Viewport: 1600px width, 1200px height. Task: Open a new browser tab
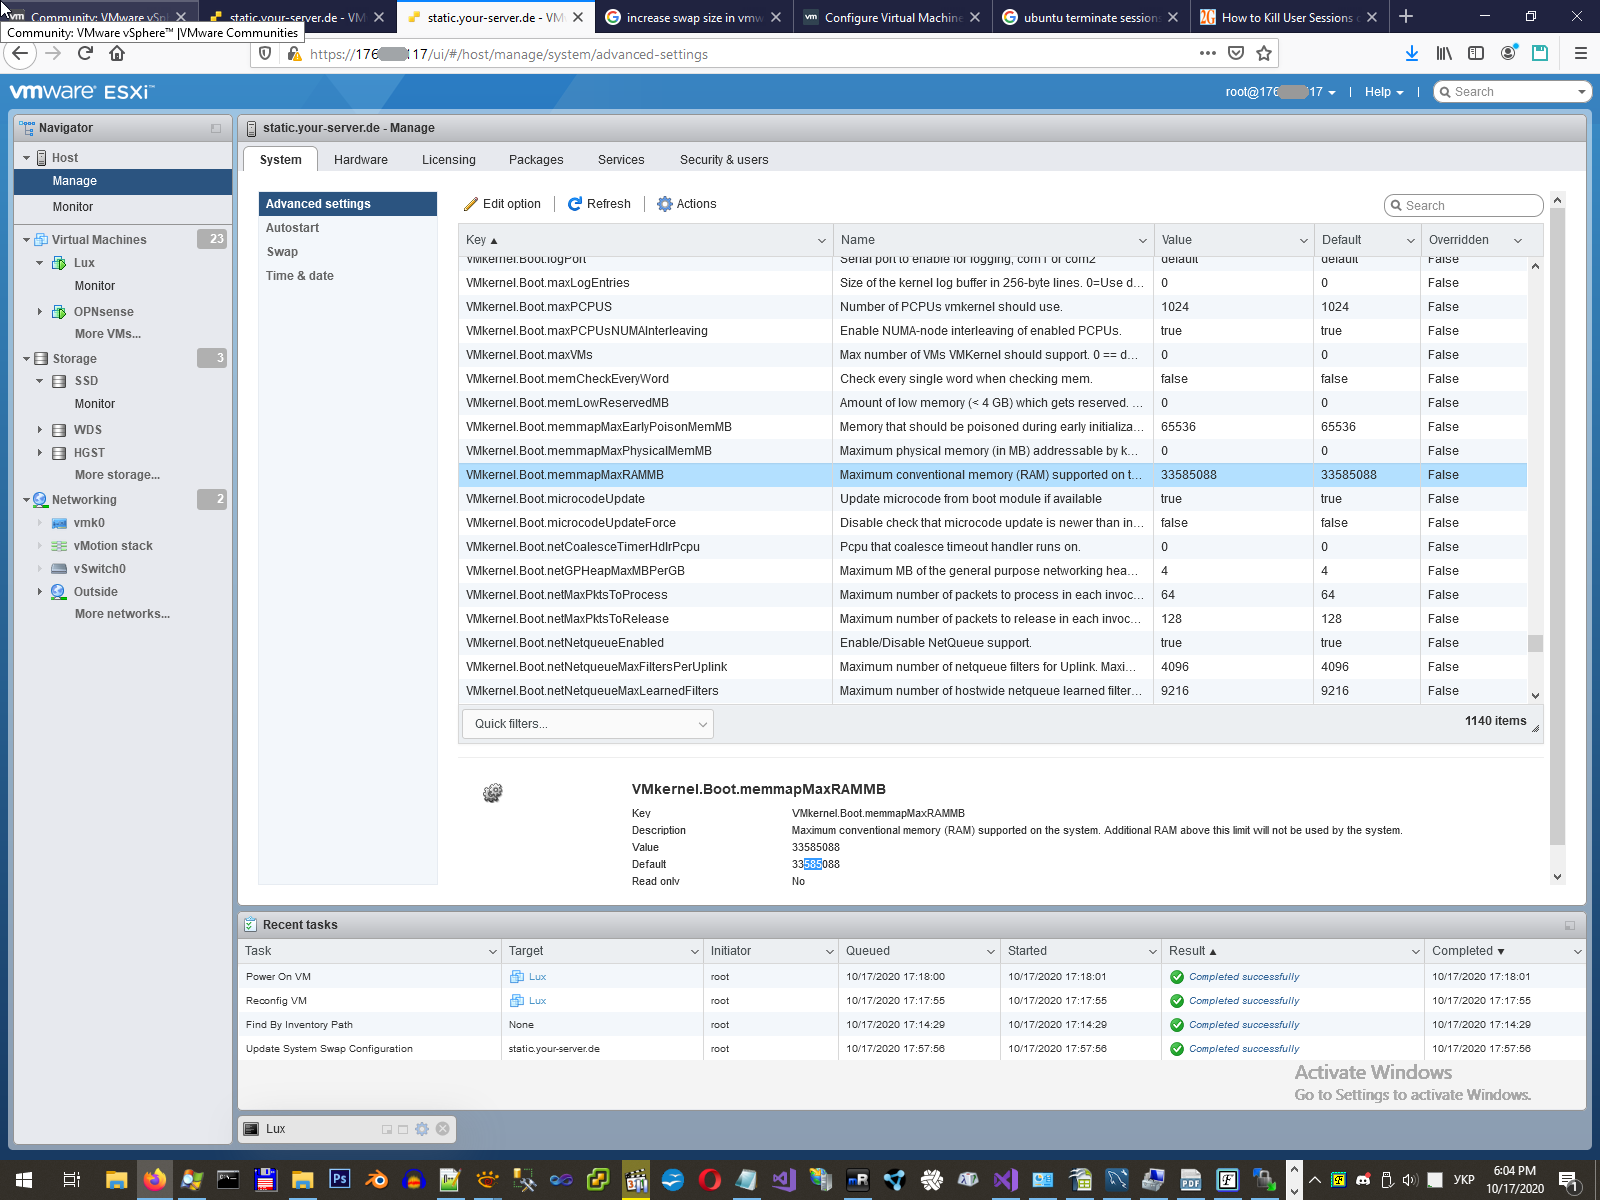(x=1406, y=17)
